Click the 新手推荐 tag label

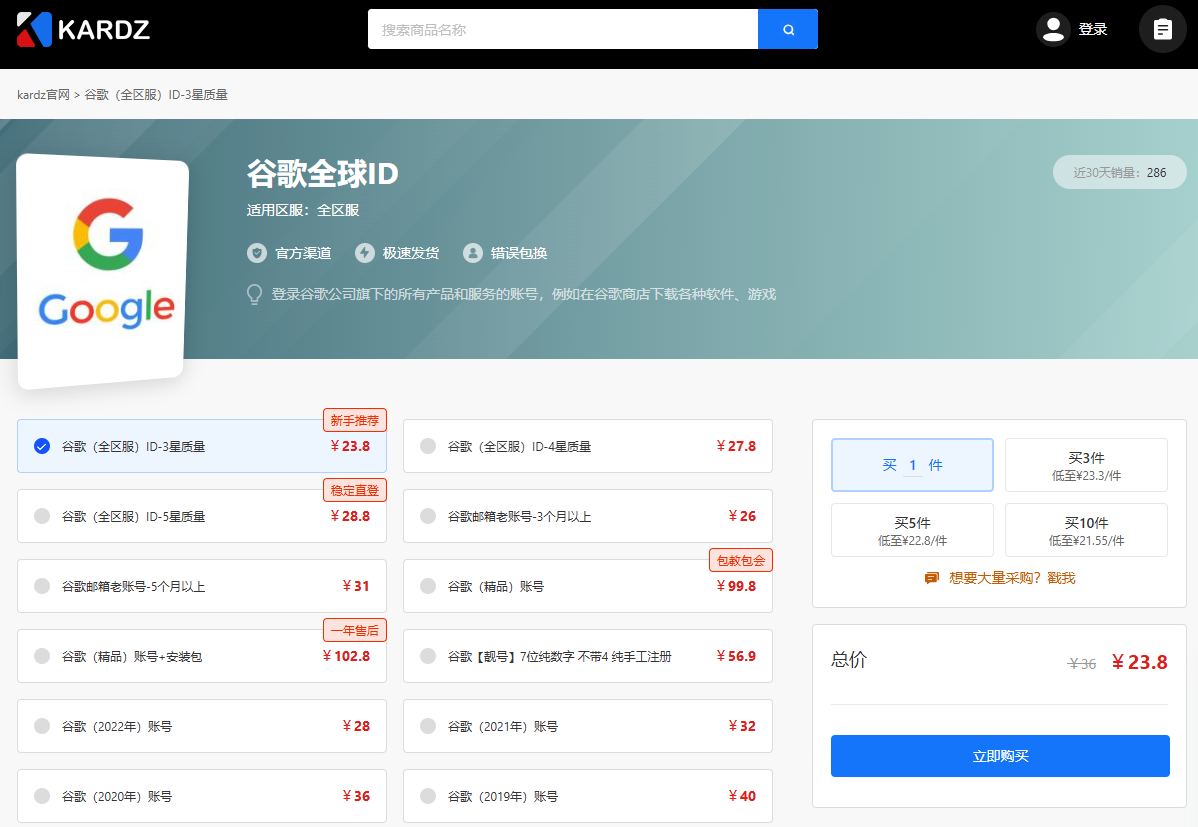355,420
